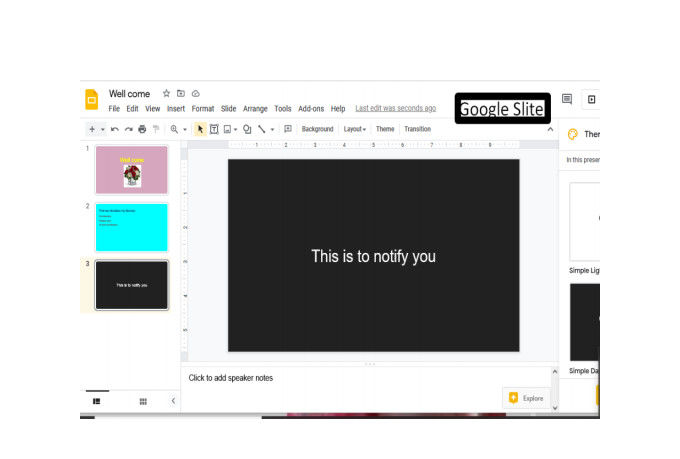The width and height of the screenshot is (680, 459).
Task: Open the Format menu
Action: 203,108
